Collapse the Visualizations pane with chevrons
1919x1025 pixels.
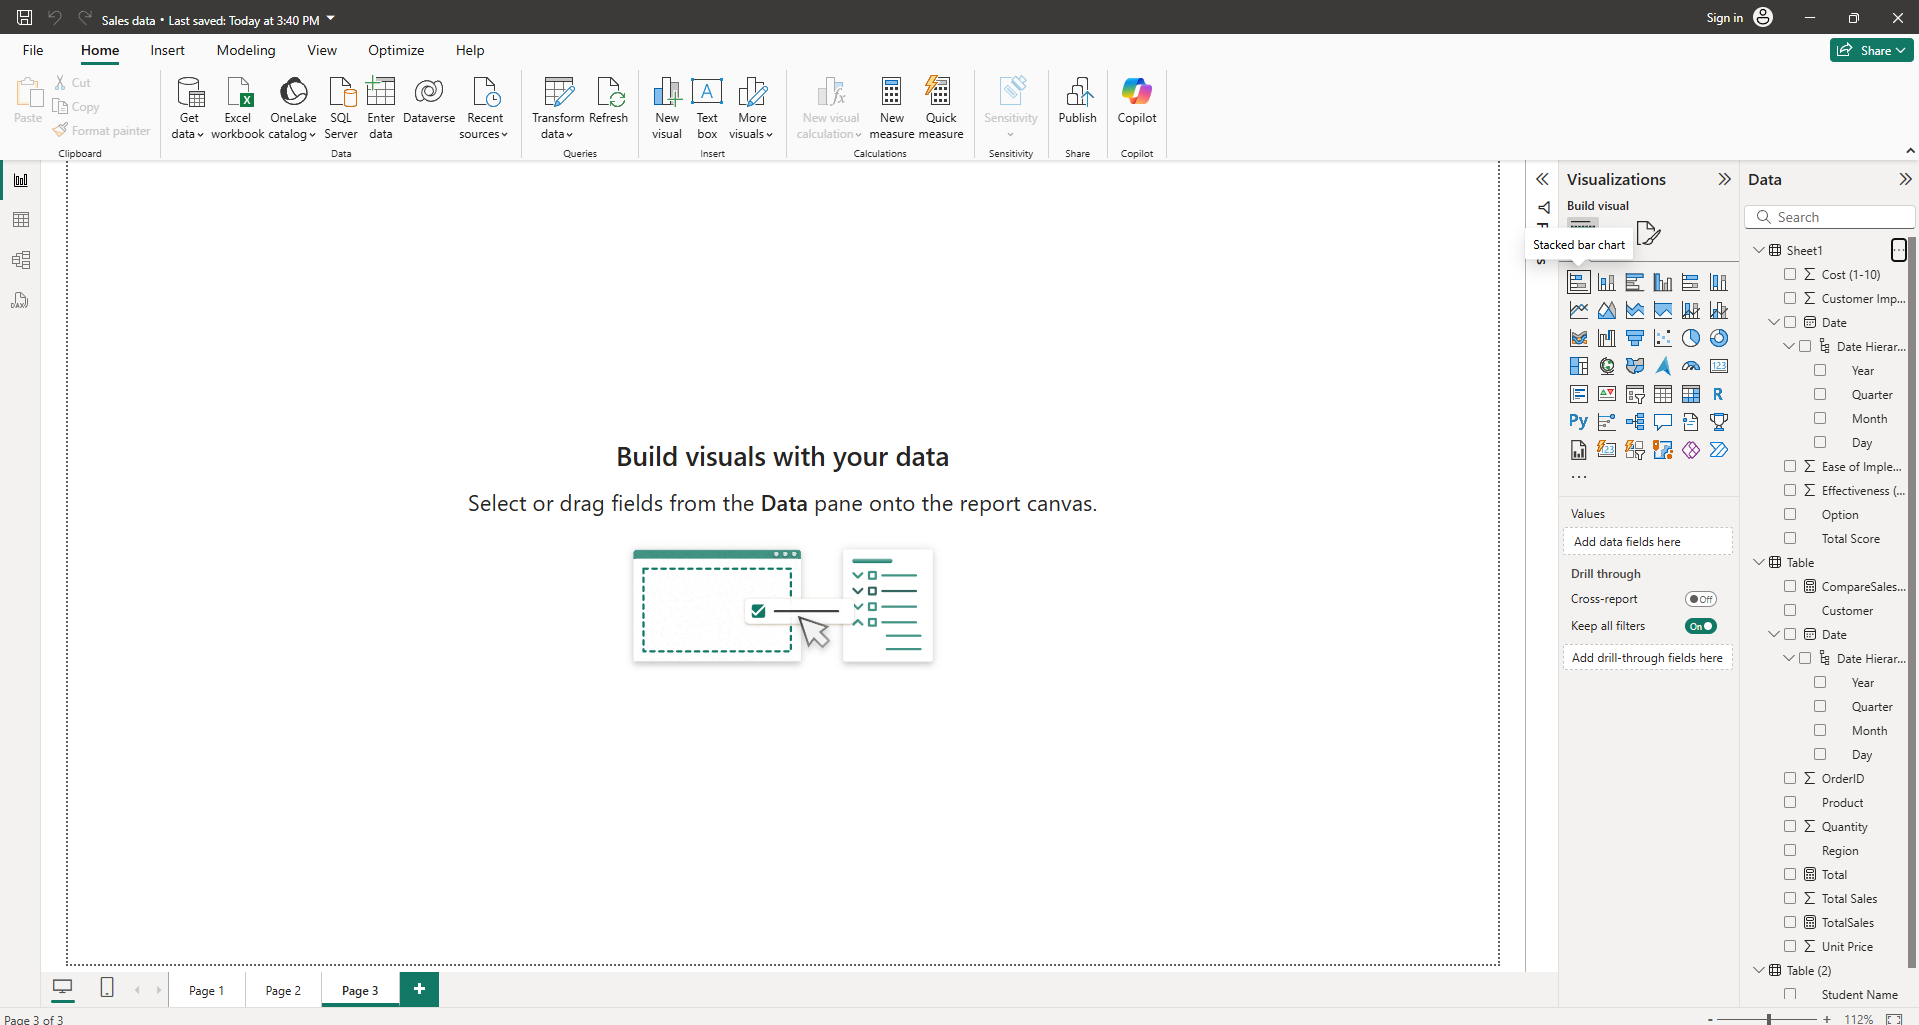pyautogui.click(x=1724, y=179)
